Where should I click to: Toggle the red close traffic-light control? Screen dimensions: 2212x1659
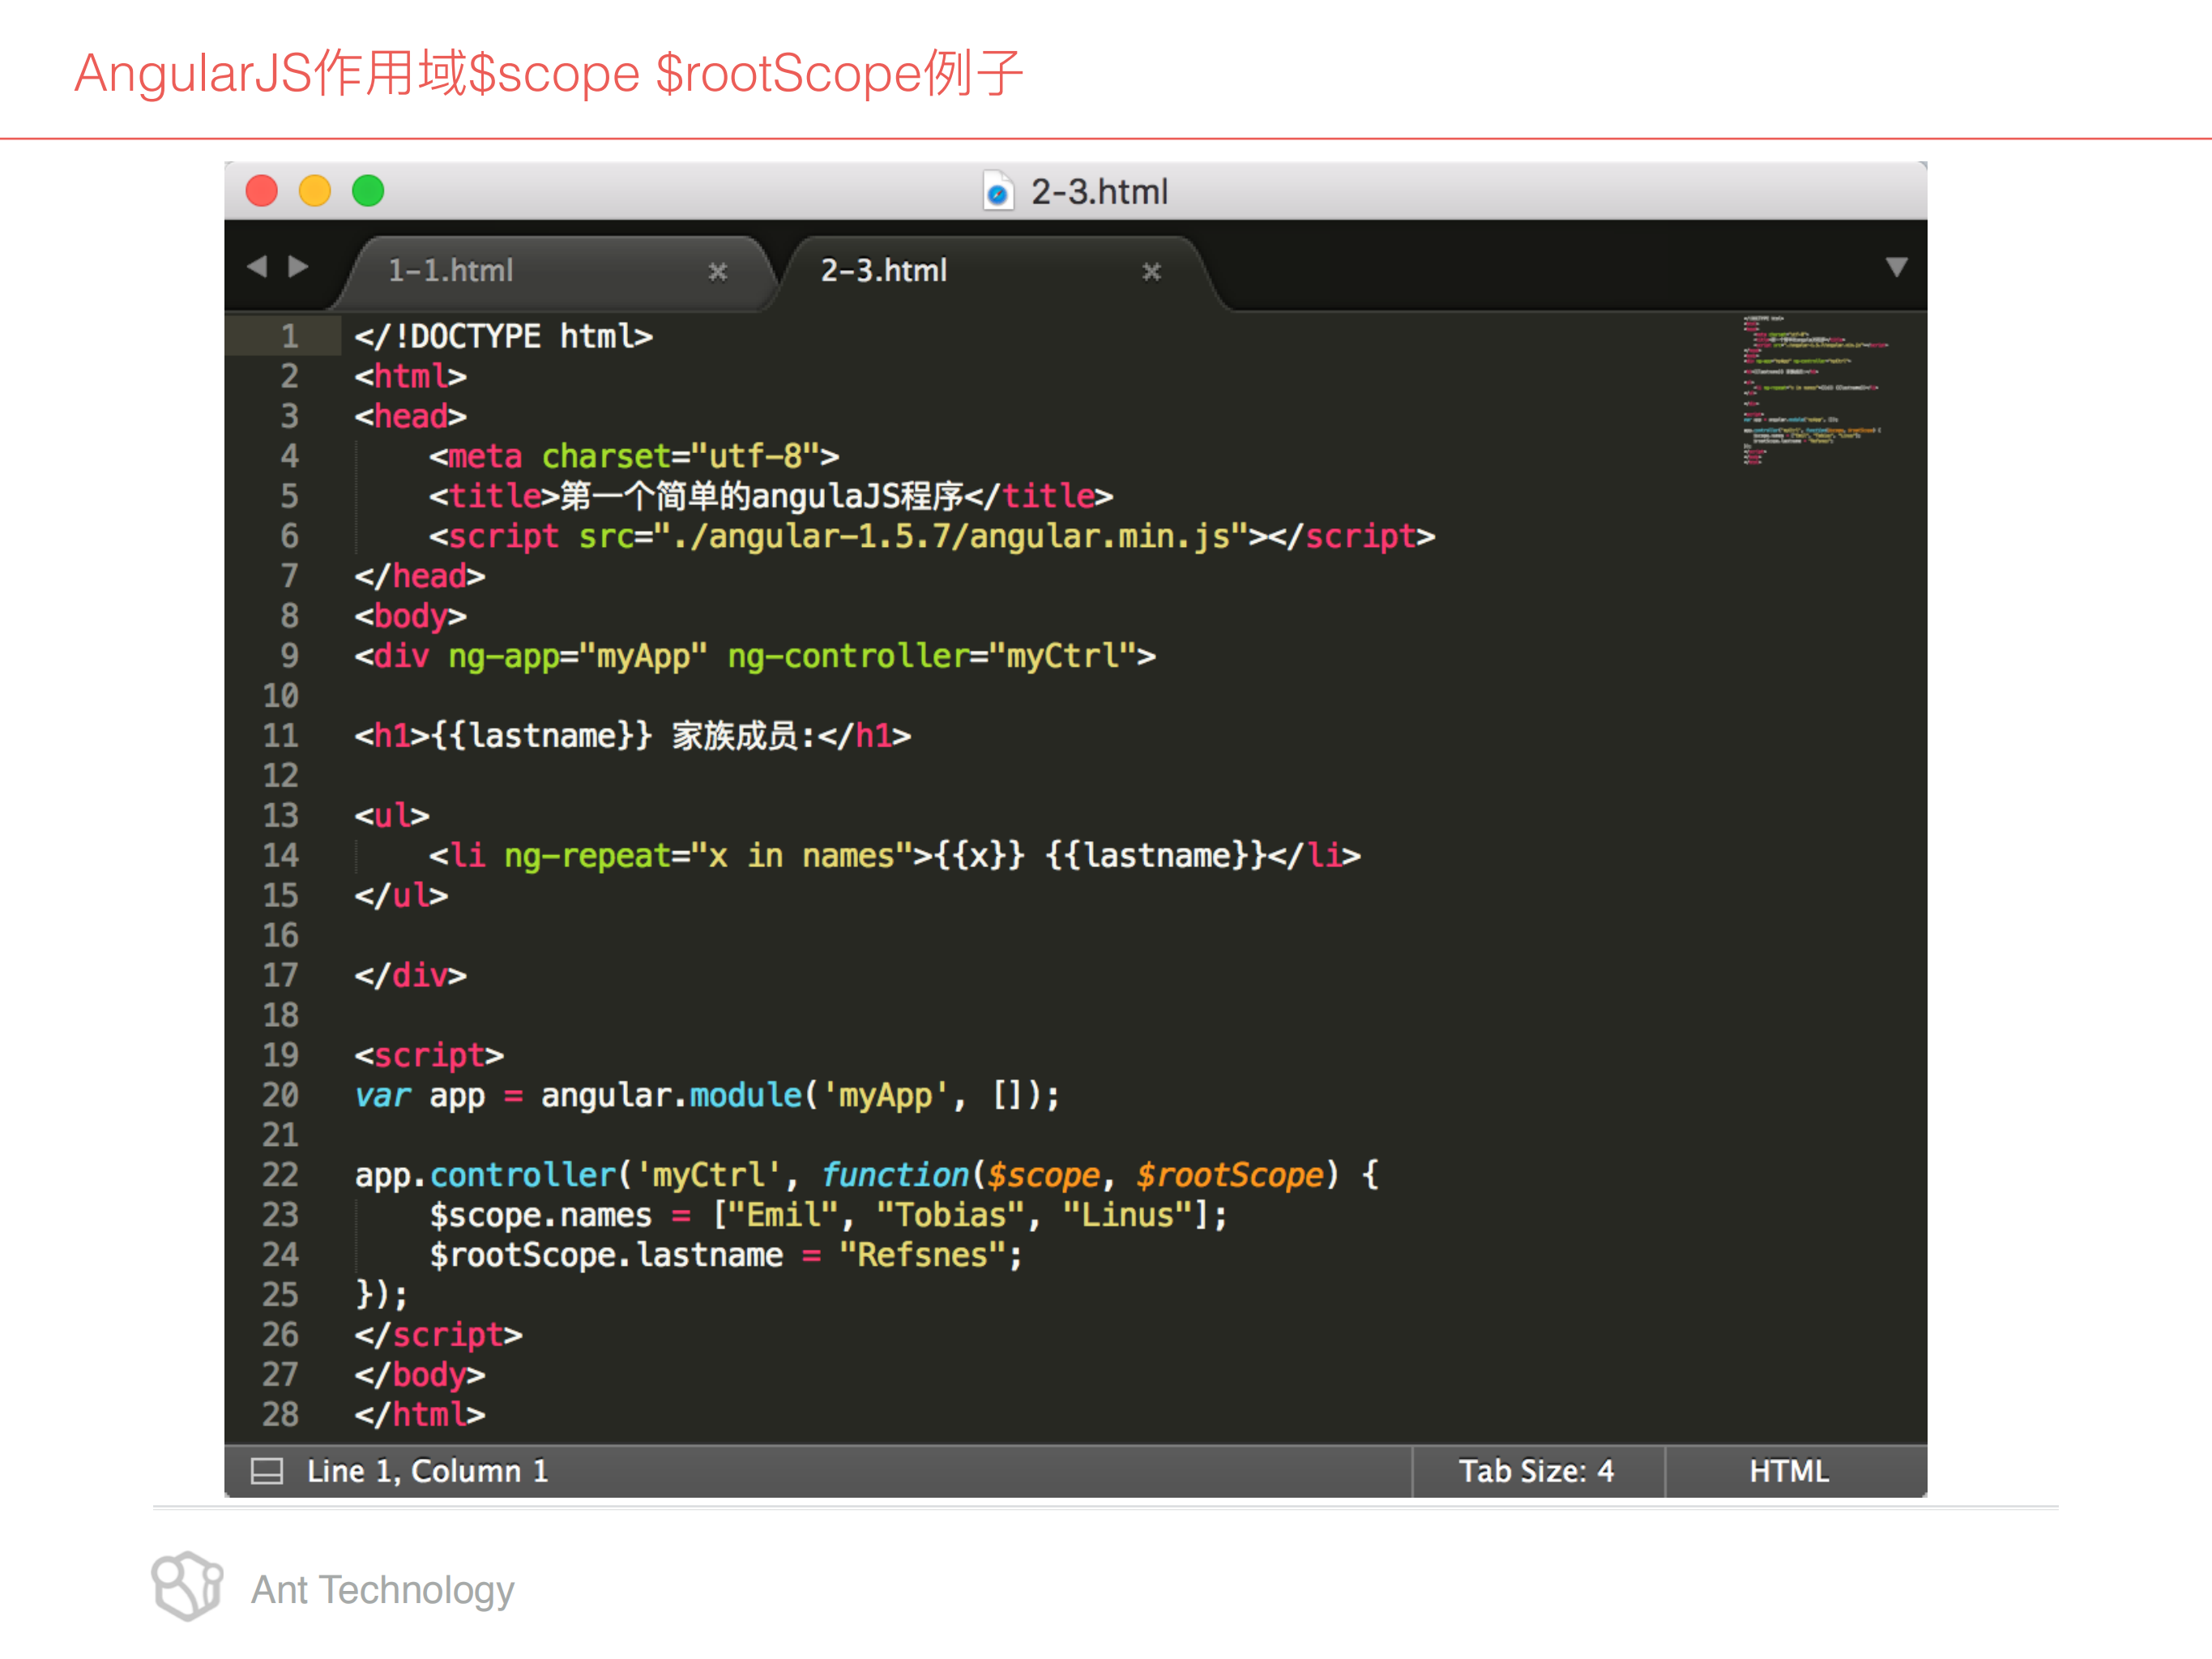point(262,190)
